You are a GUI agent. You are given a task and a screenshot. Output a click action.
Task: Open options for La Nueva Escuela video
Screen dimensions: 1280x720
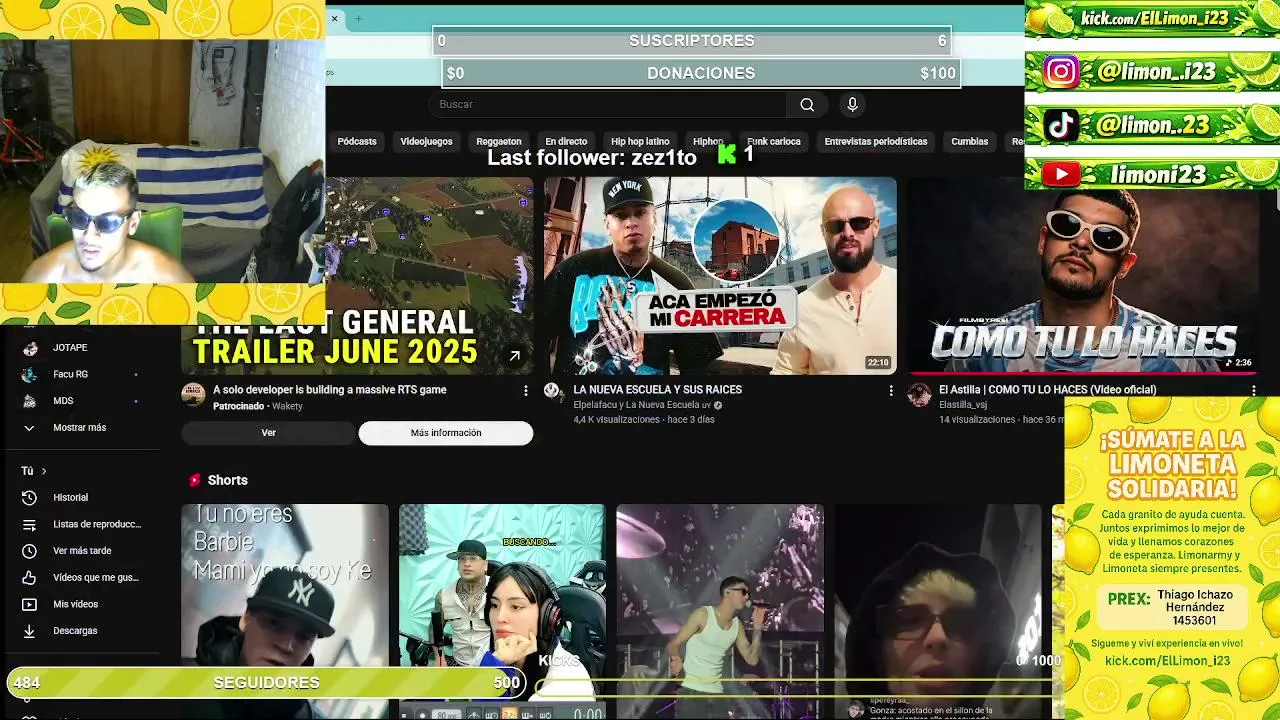pos(890,391)
